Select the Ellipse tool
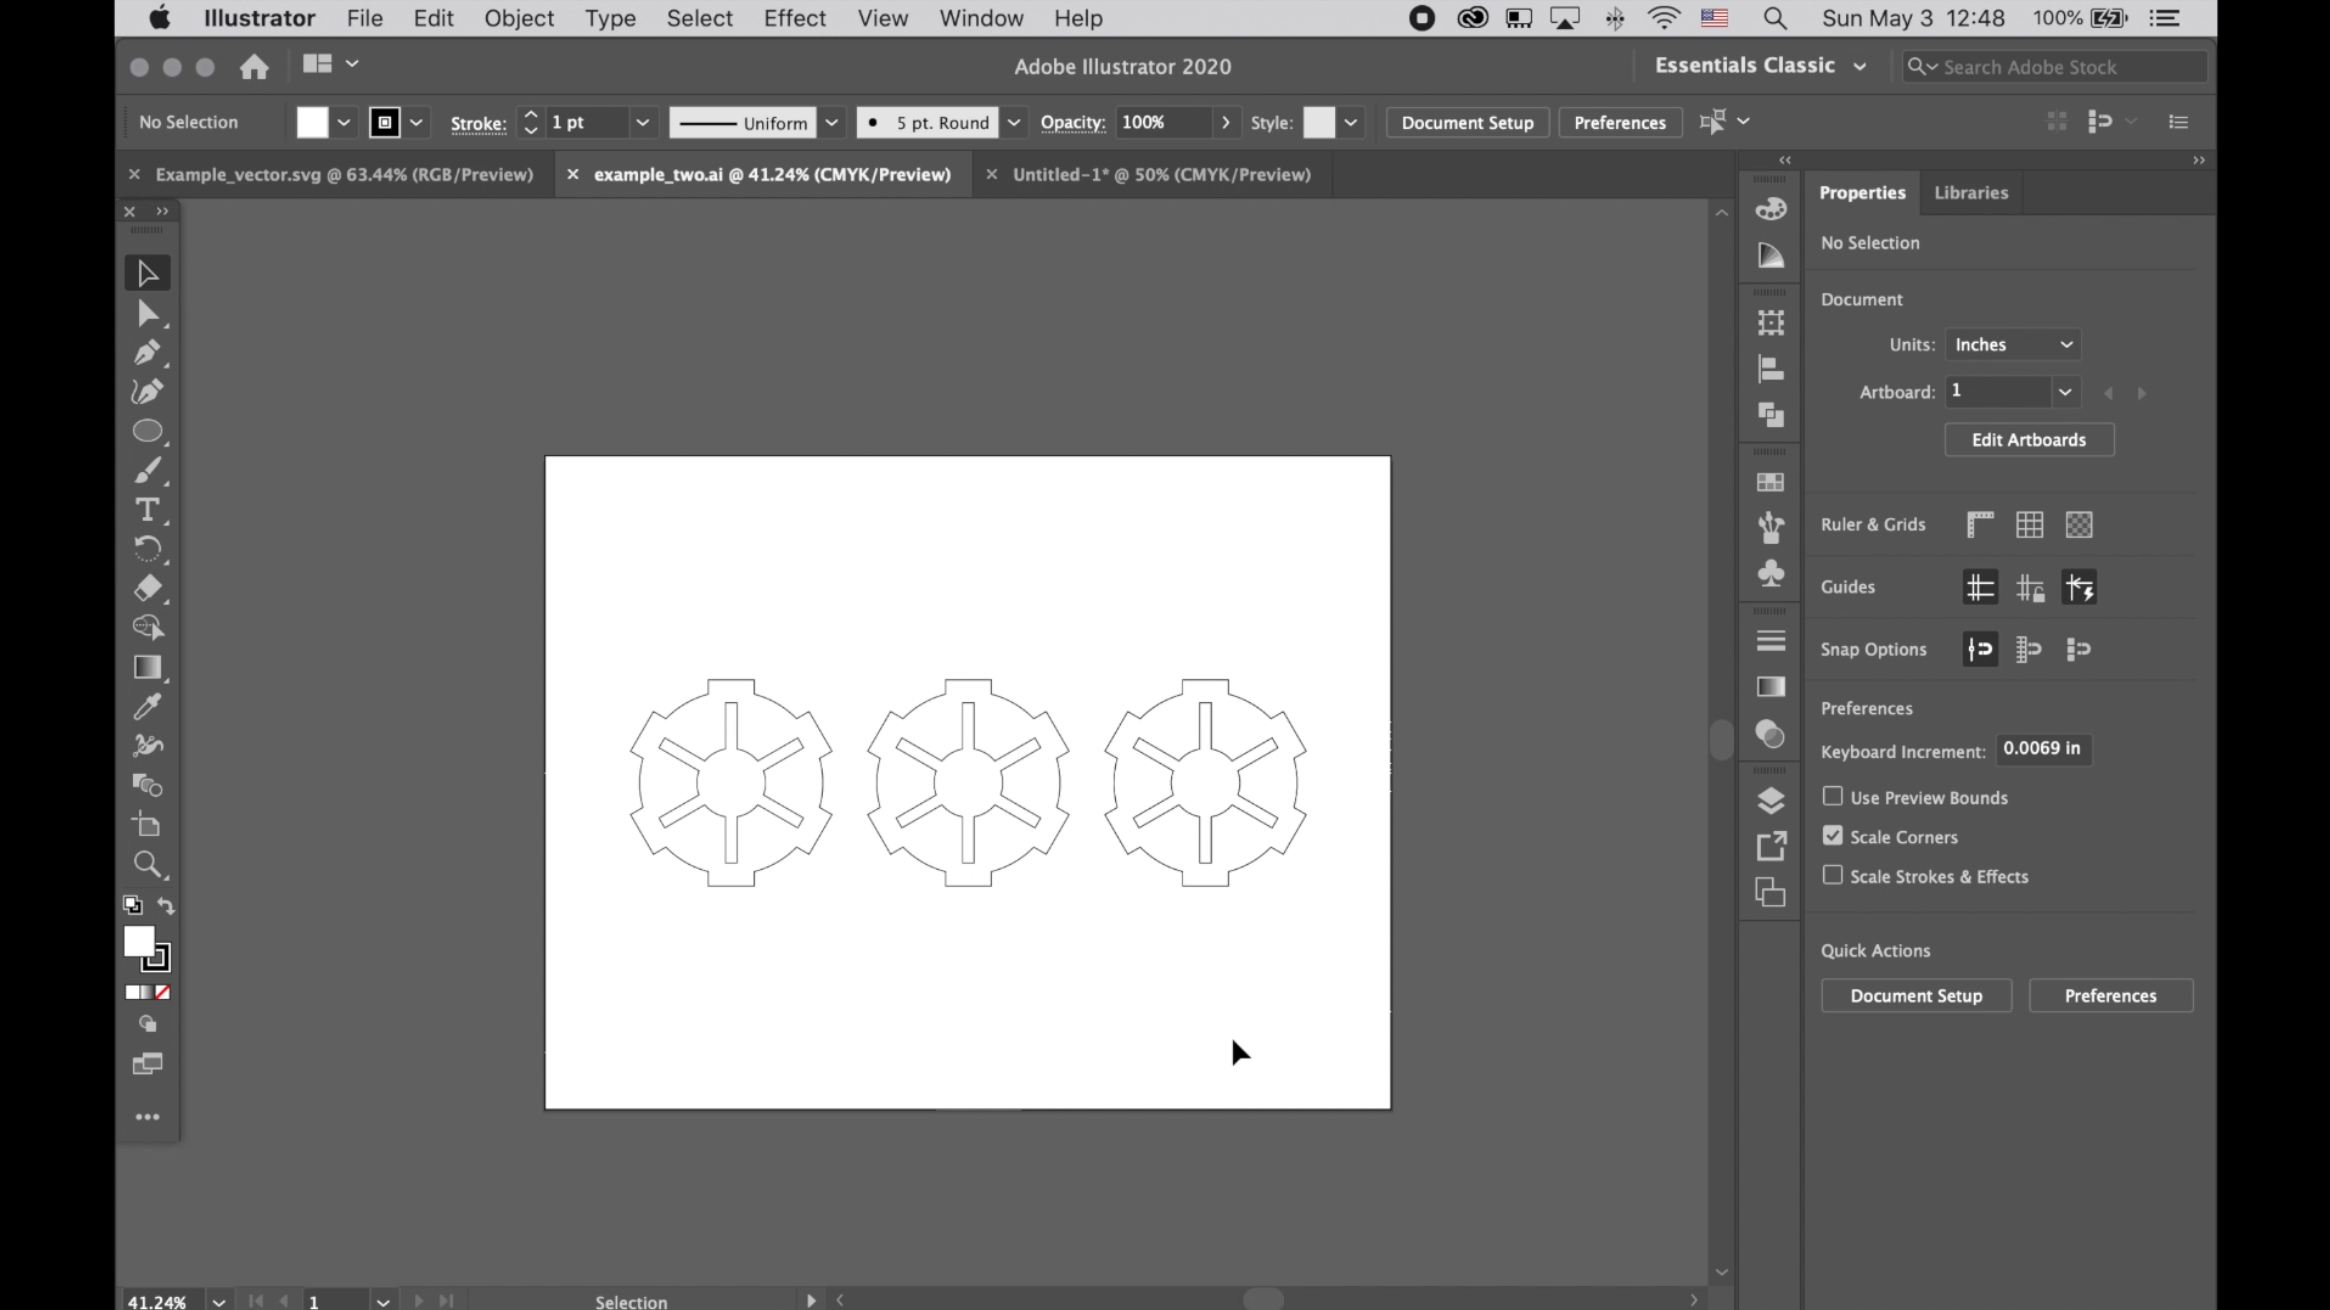The width and height of the screenshot is (2330, 1310). 149,430
